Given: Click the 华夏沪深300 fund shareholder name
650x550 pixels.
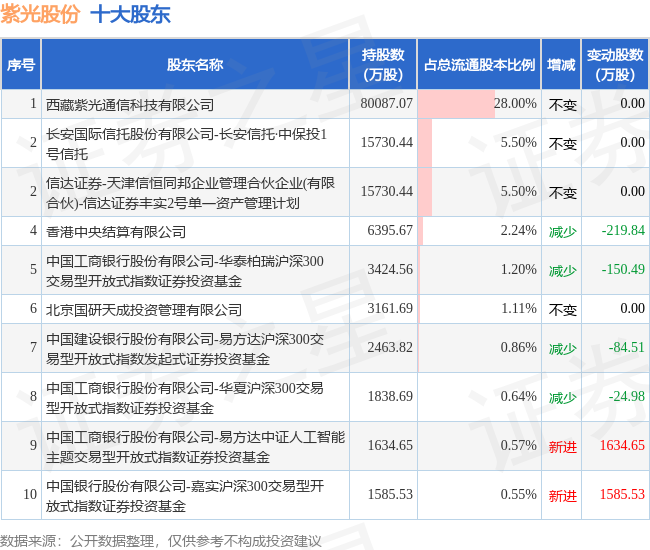Looking at the screenshot, I should pos(184,398).
